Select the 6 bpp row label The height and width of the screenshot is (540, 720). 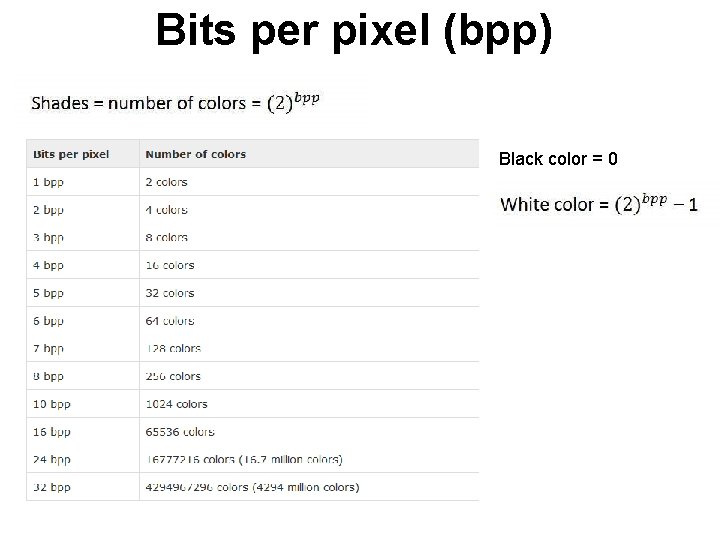pyautogui.click(x=48, y=321)
